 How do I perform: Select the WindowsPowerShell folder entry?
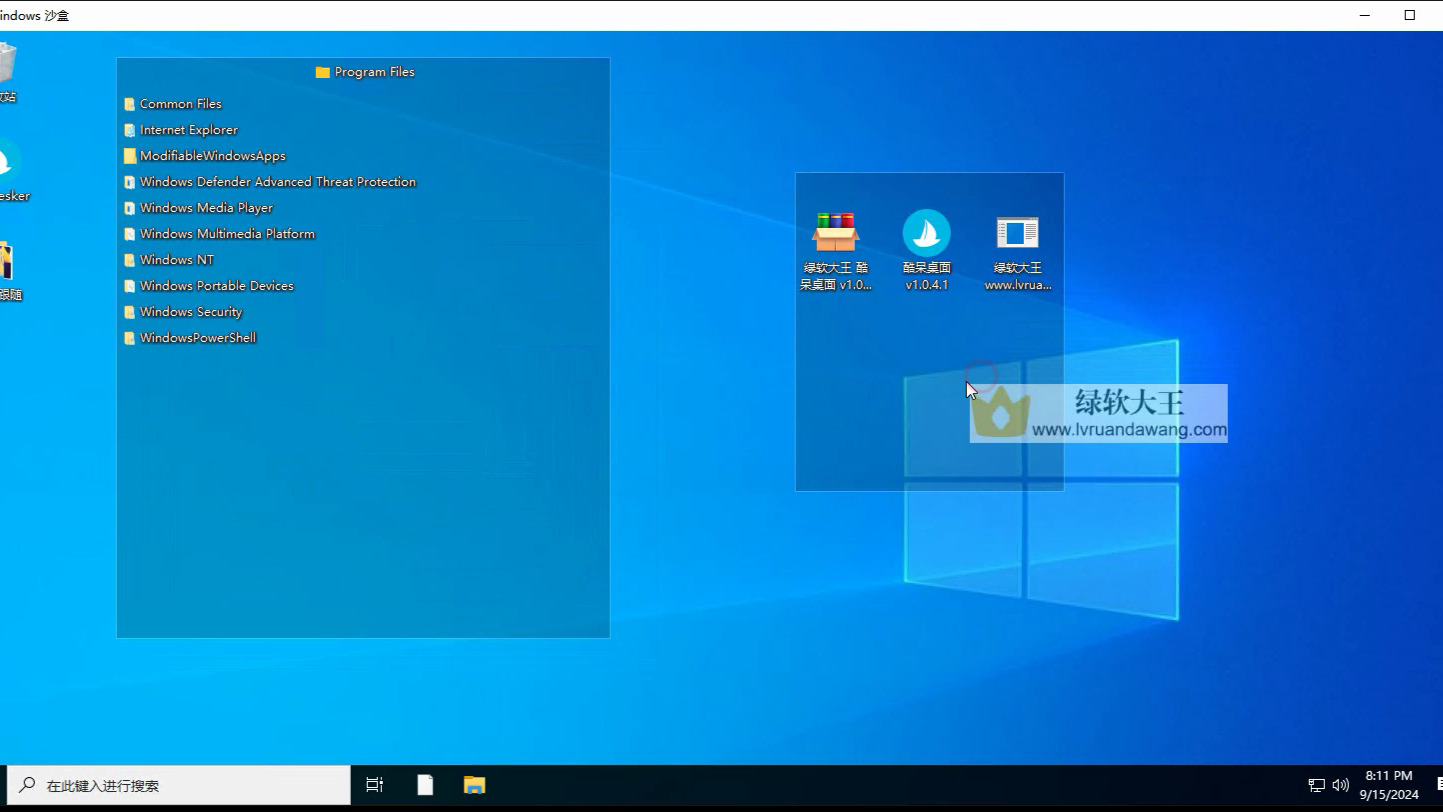coord(190,338)
